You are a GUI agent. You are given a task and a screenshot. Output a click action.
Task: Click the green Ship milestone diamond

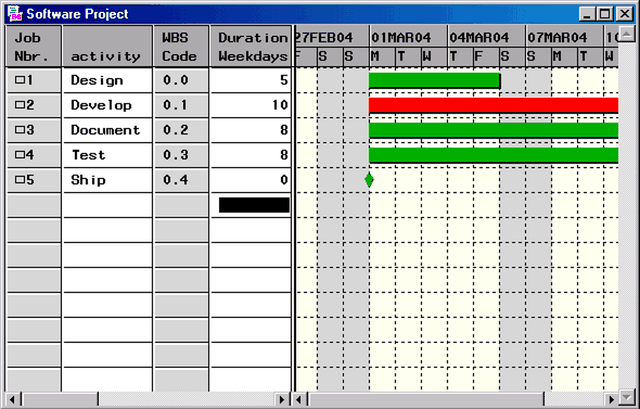click(x=369, y=180)
